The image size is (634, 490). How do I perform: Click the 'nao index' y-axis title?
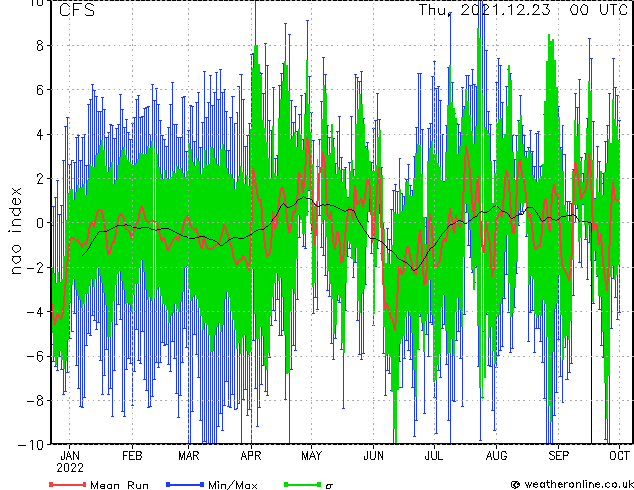15,230
